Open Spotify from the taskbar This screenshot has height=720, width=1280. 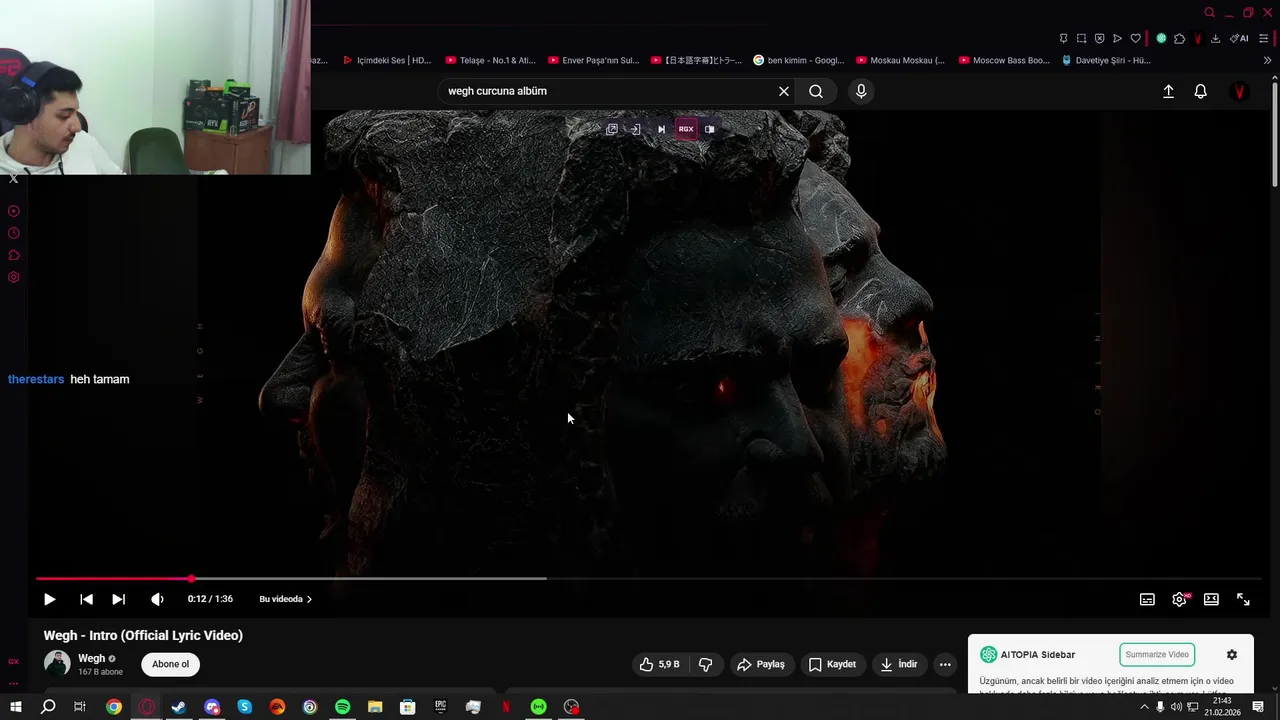pos(342,707)
